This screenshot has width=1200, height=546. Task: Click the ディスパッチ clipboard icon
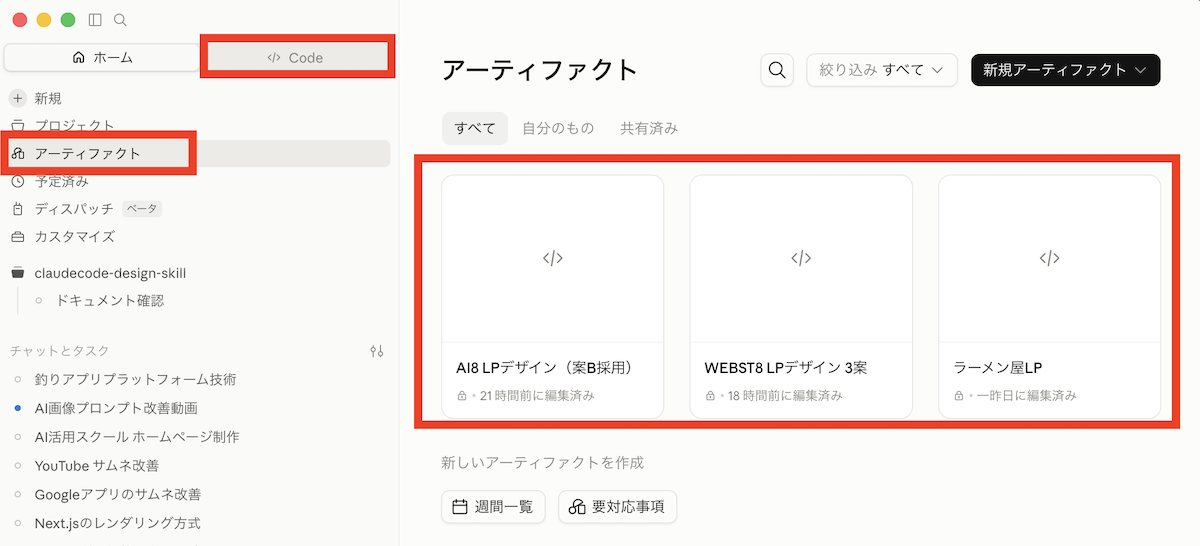coord(18,209)
